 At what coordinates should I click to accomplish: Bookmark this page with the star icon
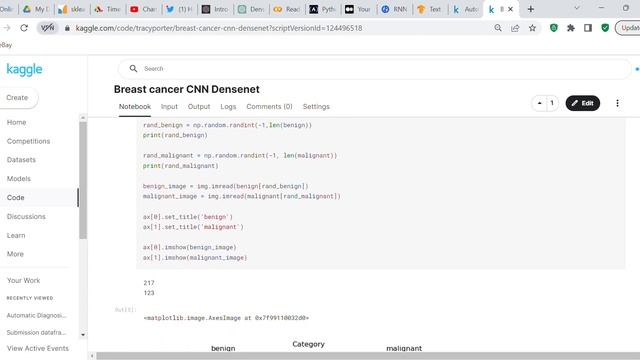[532, 28]
